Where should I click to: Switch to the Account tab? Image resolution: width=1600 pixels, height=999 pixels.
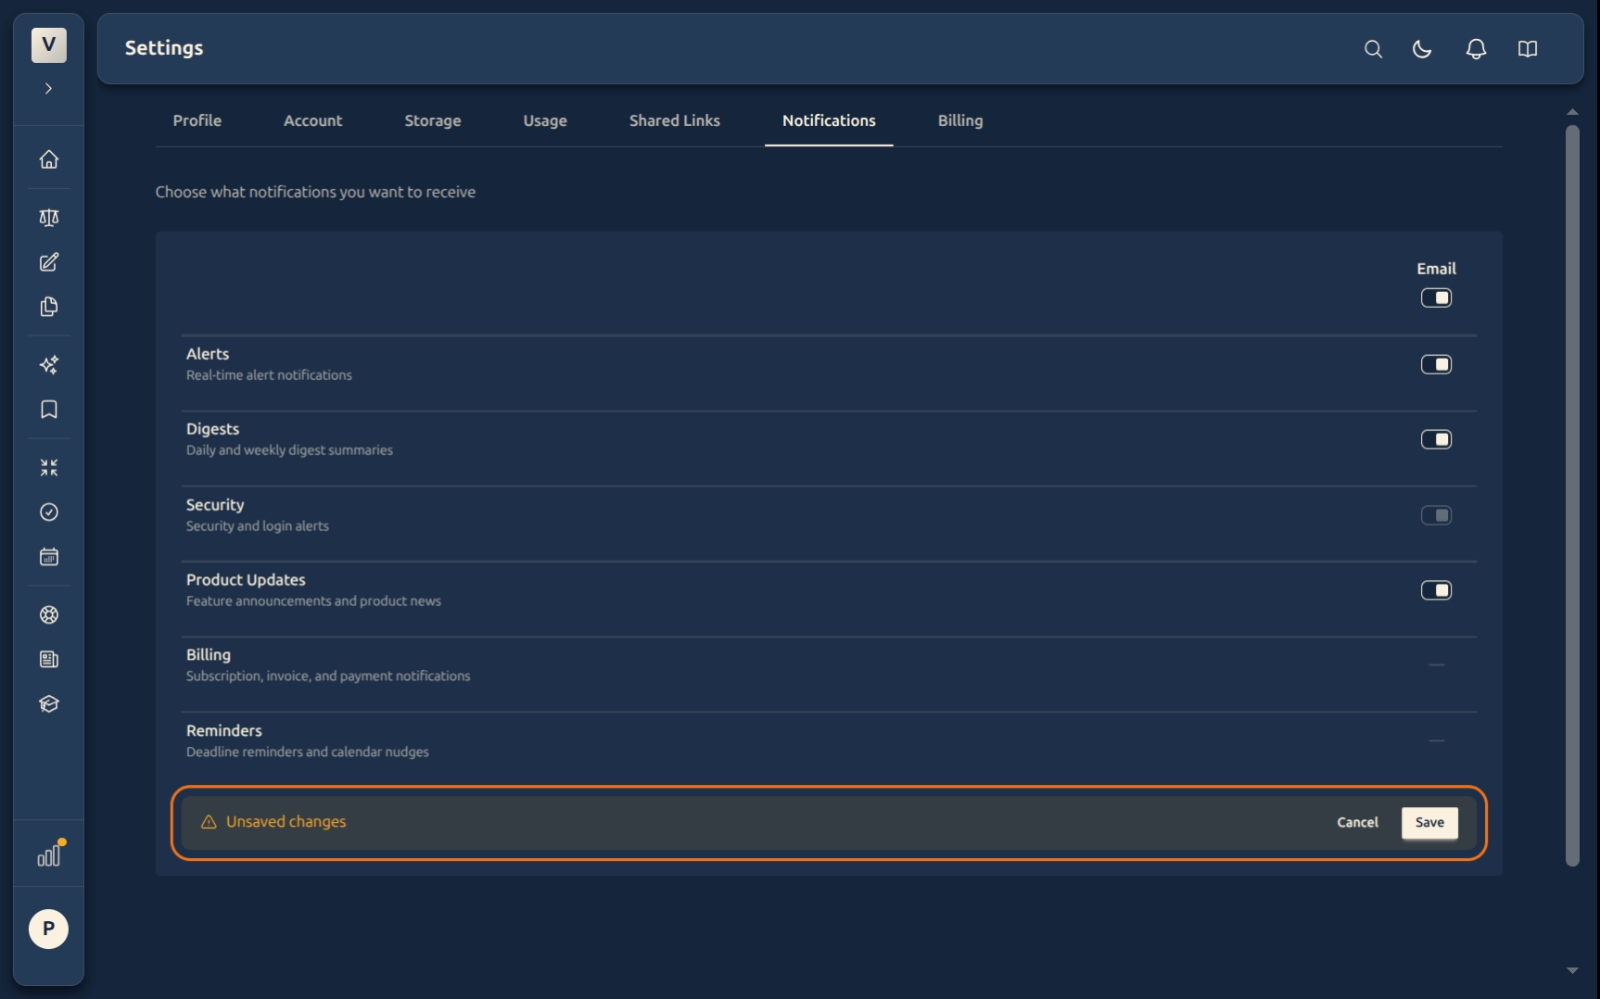click(313, 121)
